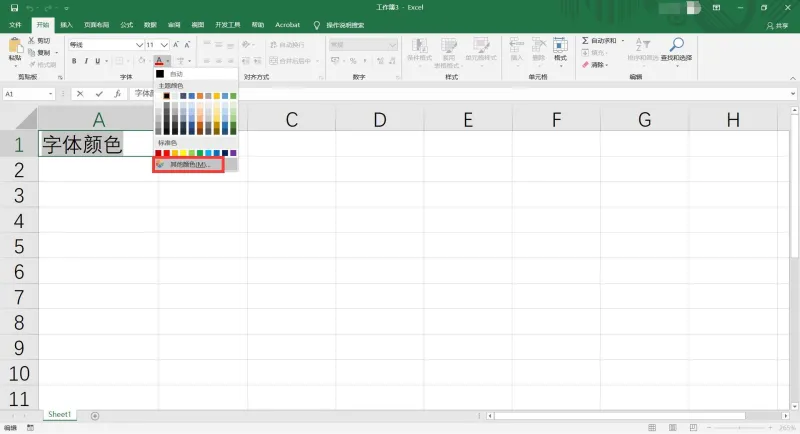This screenshot has height=434, width=800.
Task: Expand the formula bar
Action: pyautogui.click(x=792, y=94)
